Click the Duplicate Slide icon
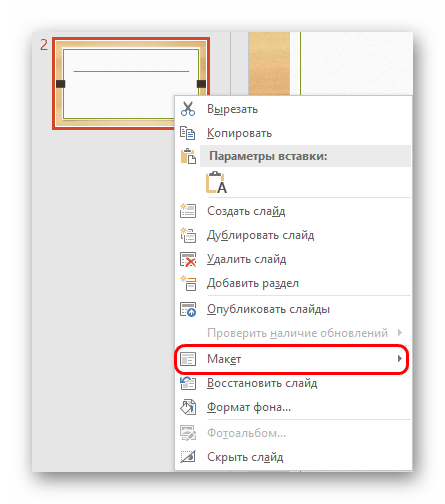 tap(188, 235)
